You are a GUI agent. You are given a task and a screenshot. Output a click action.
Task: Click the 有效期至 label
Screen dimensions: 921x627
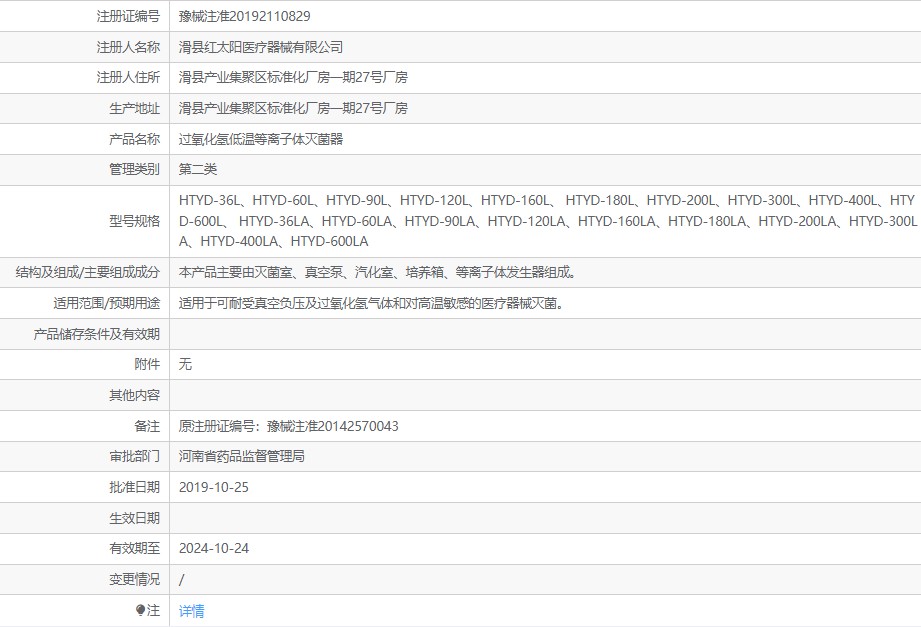(x=135, y=548)
